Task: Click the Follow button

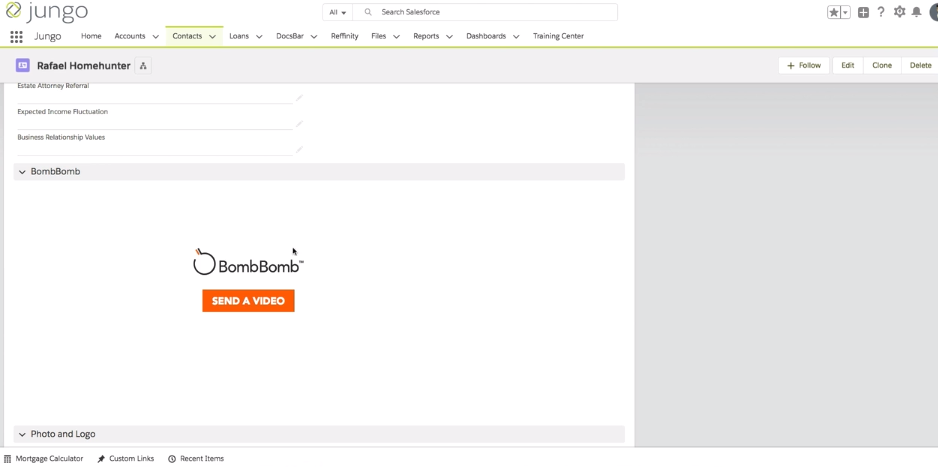Action: [x=805, y=65]
